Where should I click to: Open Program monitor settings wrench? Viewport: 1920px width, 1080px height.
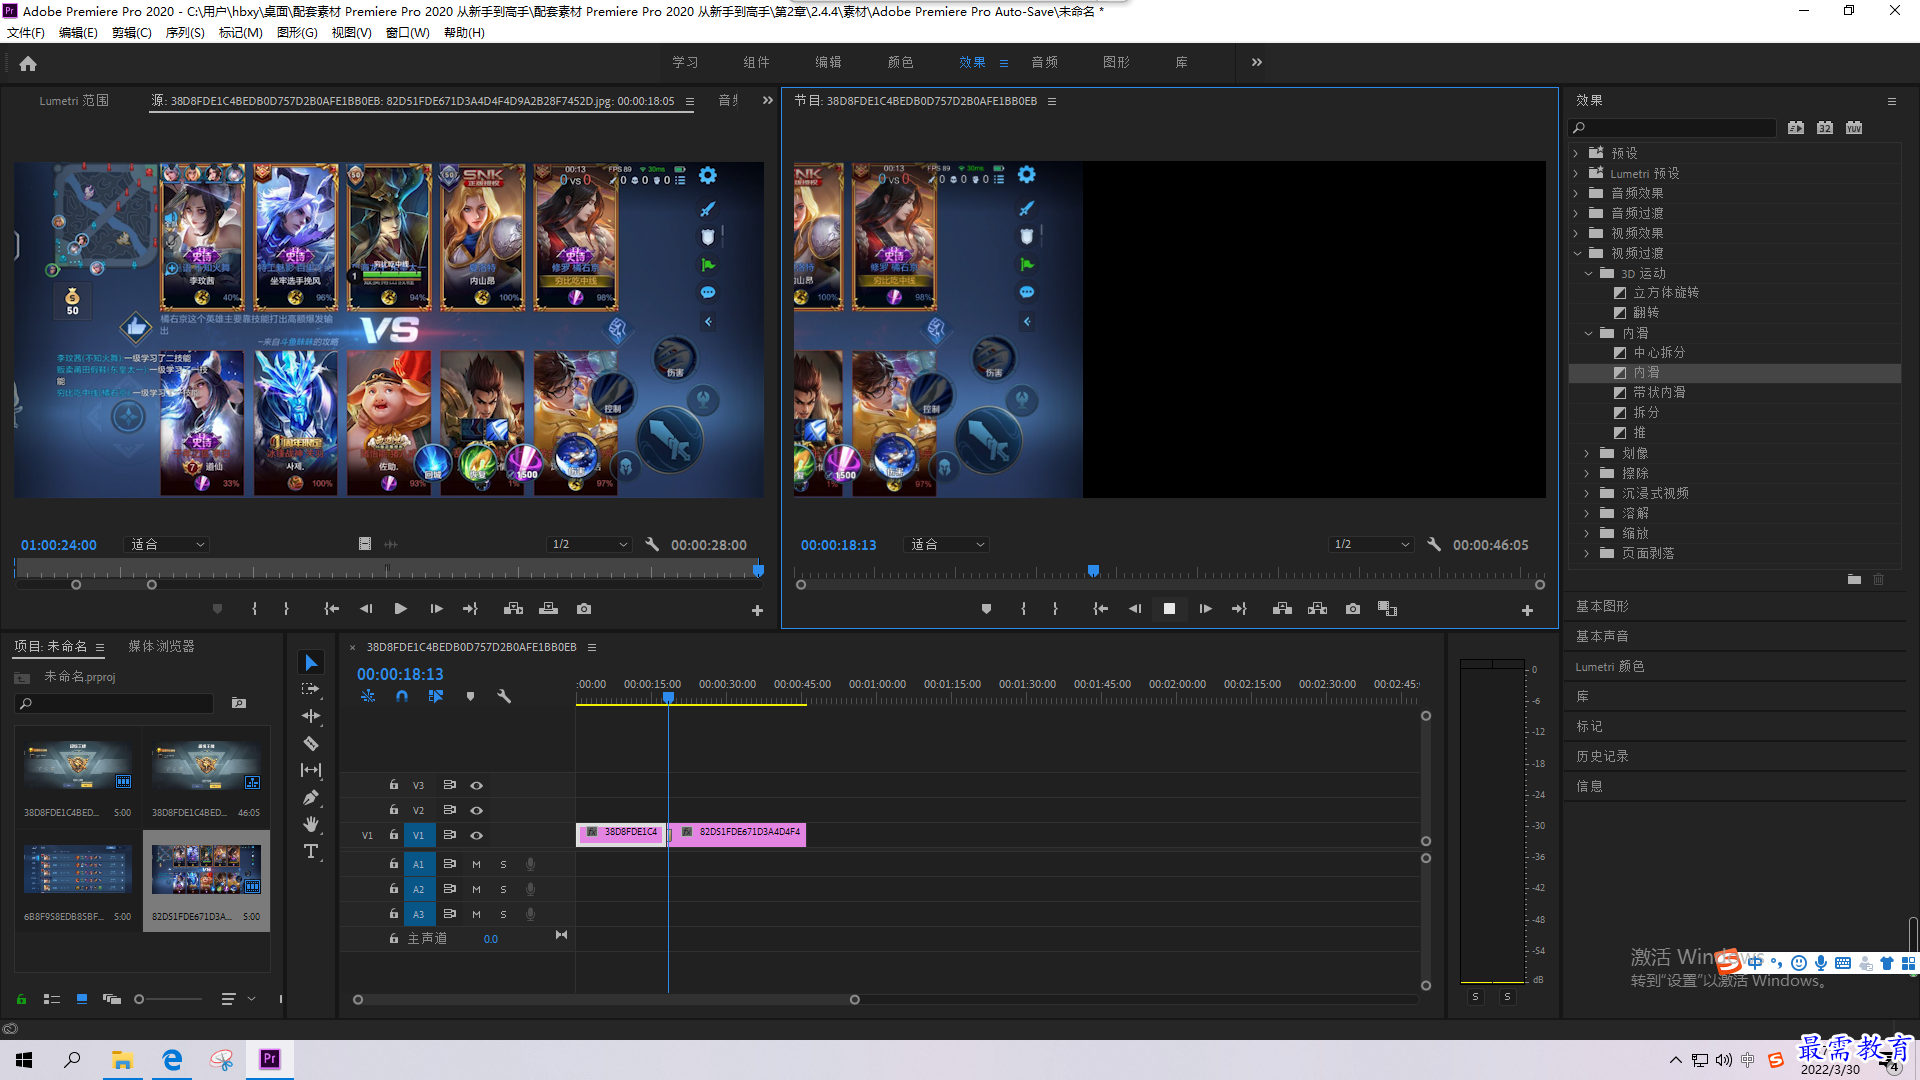(x=1434, y=544)
